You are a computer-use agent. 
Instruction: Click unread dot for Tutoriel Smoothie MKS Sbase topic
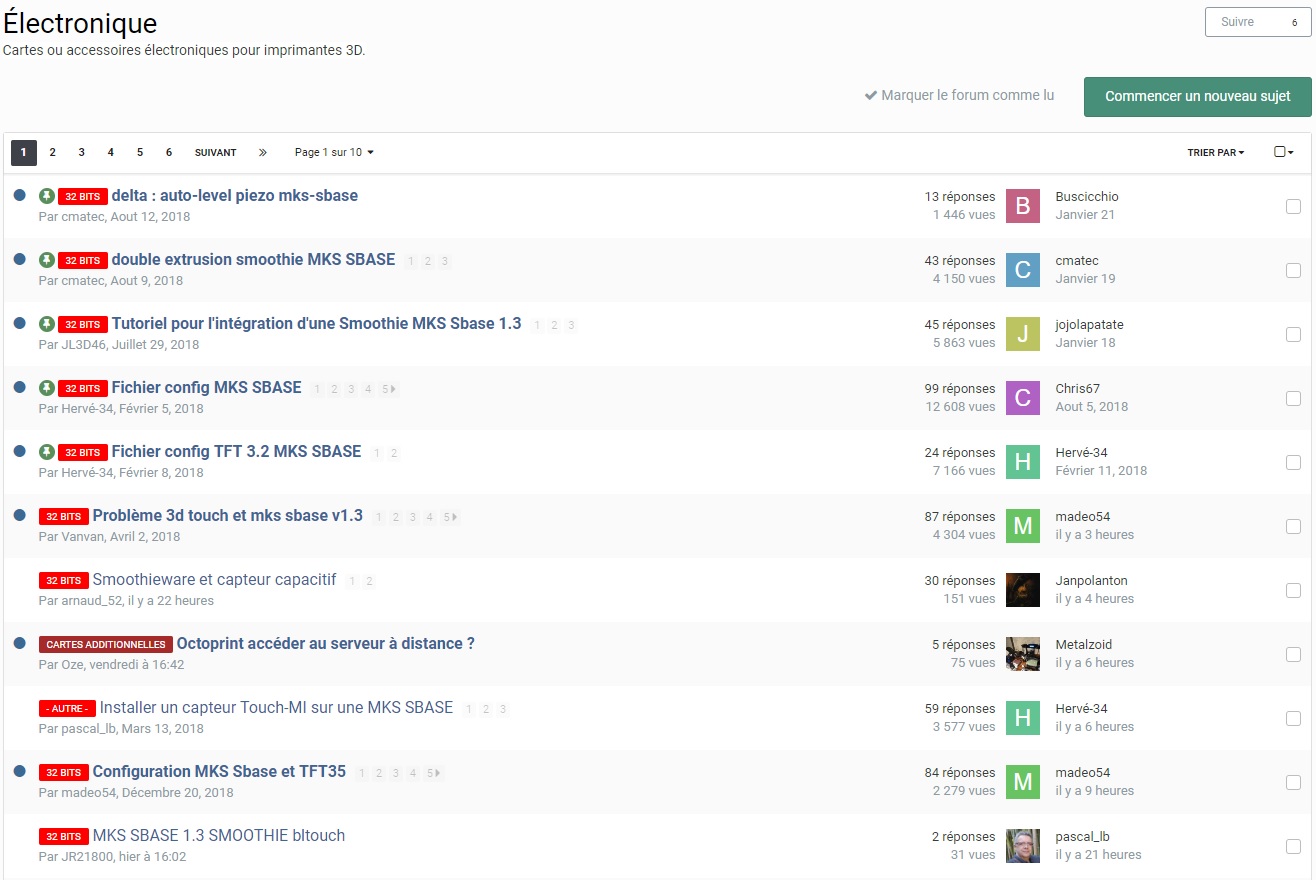(19, 323)
